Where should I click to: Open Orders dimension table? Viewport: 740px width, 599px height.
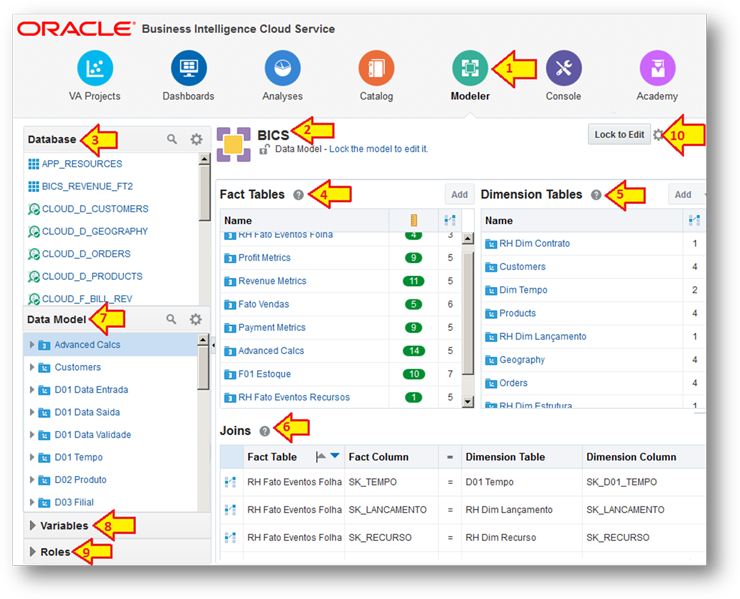pyautogui.click(x=513, y=383)
